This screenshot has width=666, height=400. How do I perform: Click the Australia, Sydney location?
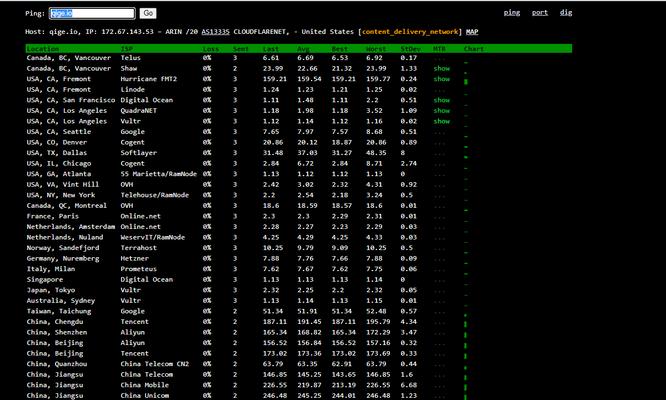click(61, 301)
